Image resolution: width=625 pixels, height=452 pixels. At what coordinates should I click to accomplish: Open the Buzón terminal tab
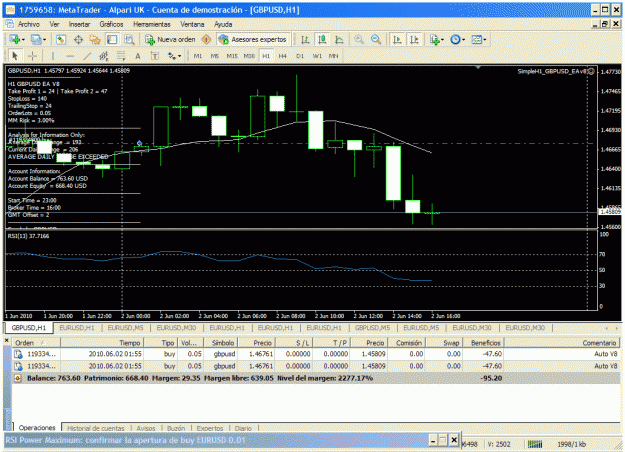(176, 428)
